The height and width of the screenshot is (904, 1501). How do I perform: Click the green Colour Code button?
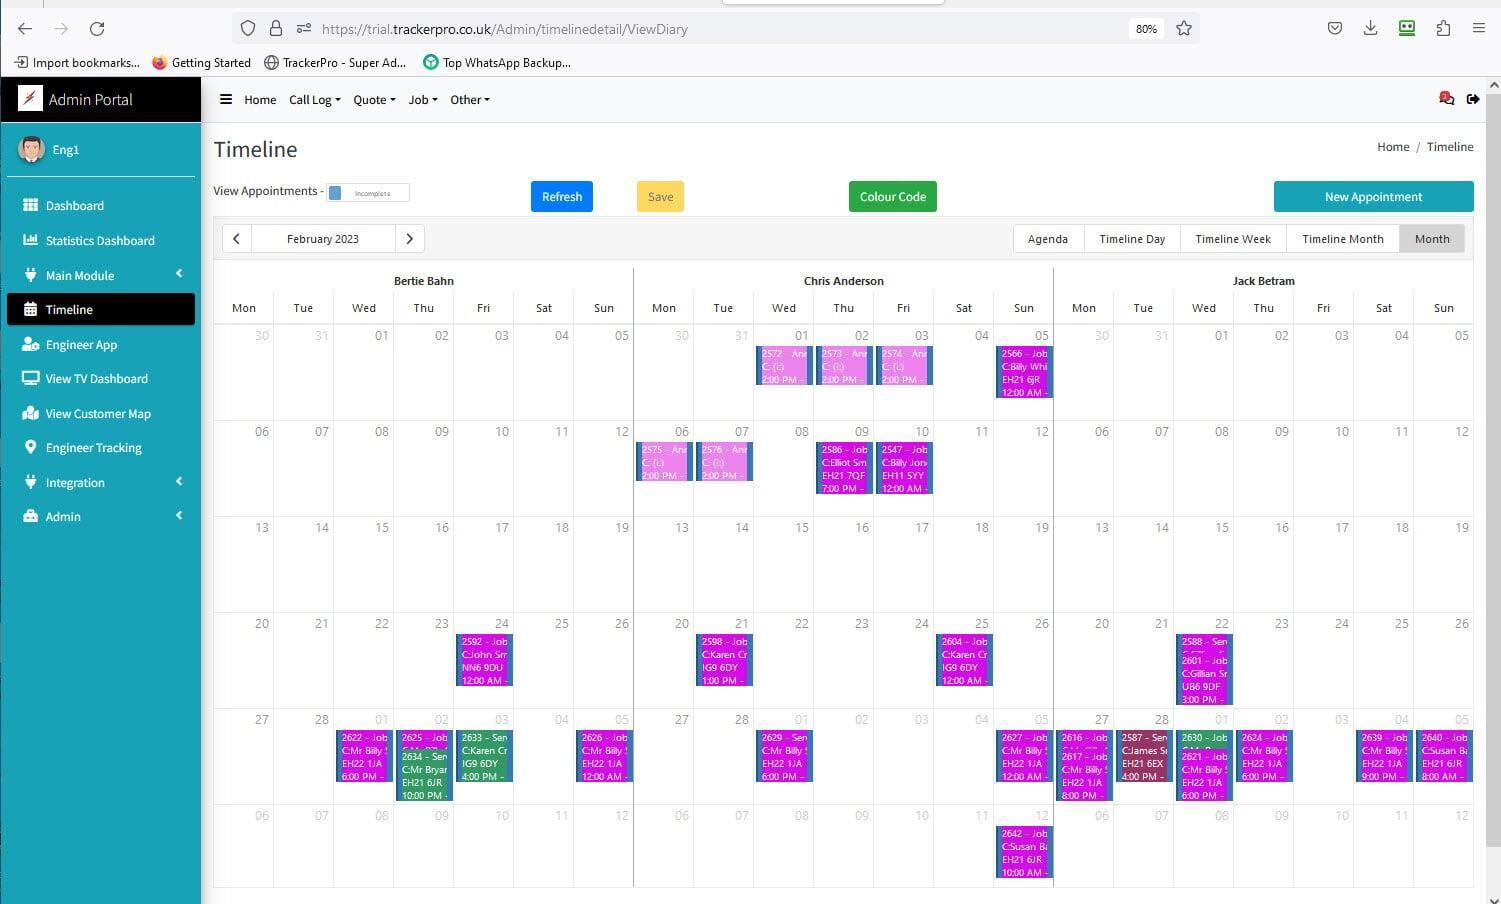point(892,197)
